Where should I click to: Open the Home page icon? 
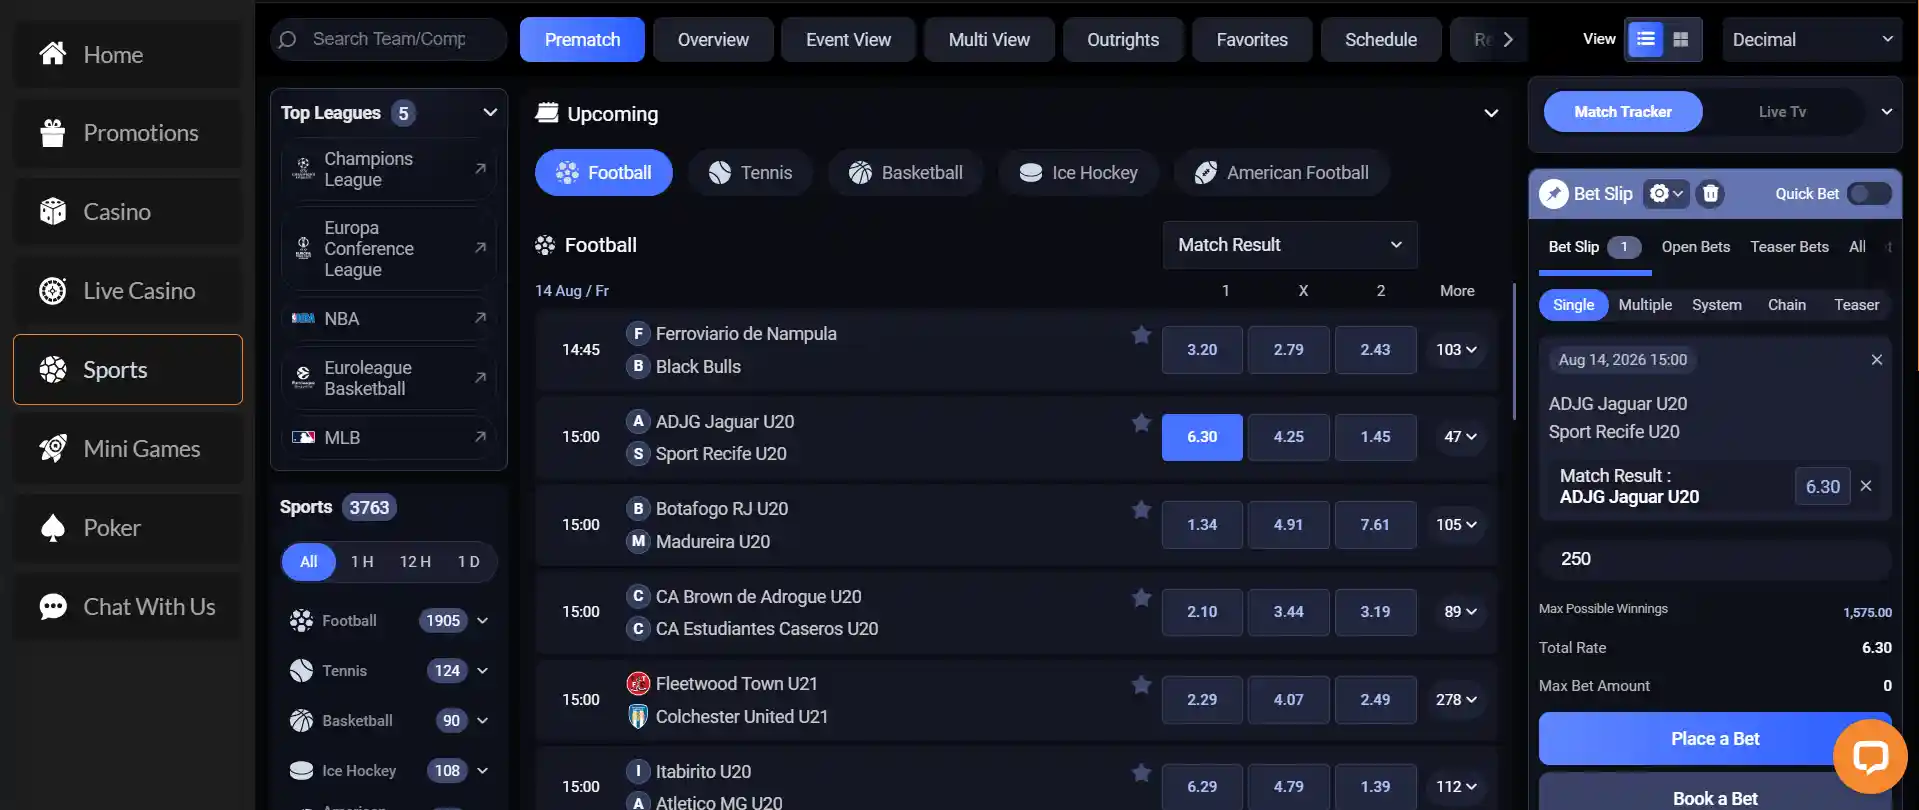53,54
